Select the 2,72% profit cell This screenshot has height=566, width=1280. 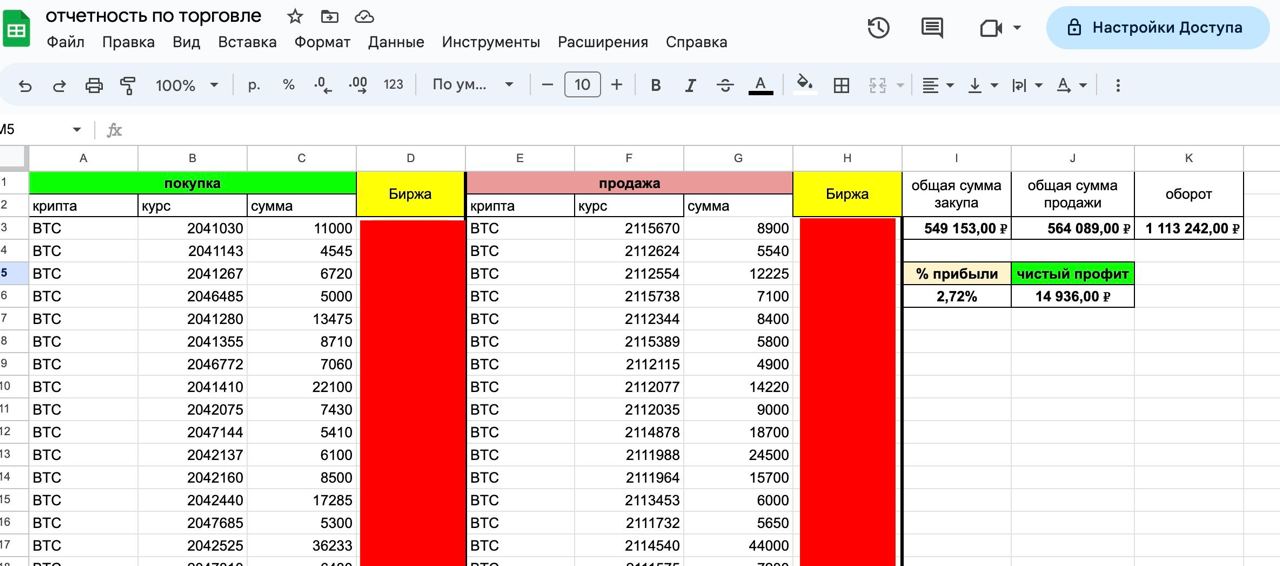pos(957,296)
